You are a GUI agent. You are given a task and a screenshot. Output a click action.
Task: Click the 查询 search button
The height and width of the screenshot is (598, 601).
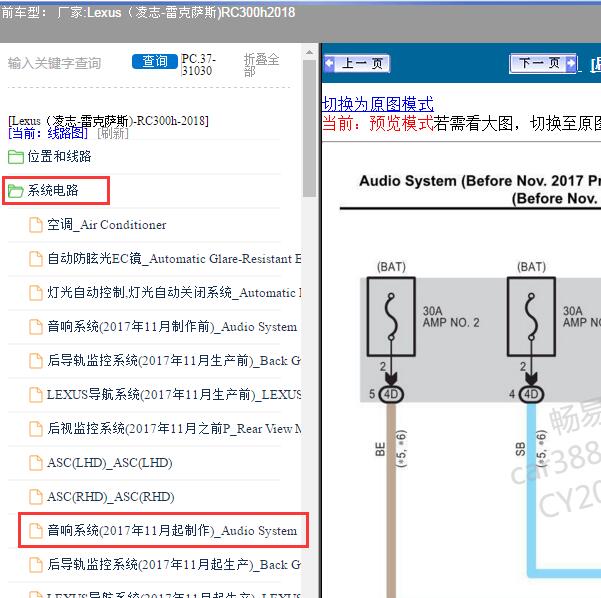(x=155, y=62)
